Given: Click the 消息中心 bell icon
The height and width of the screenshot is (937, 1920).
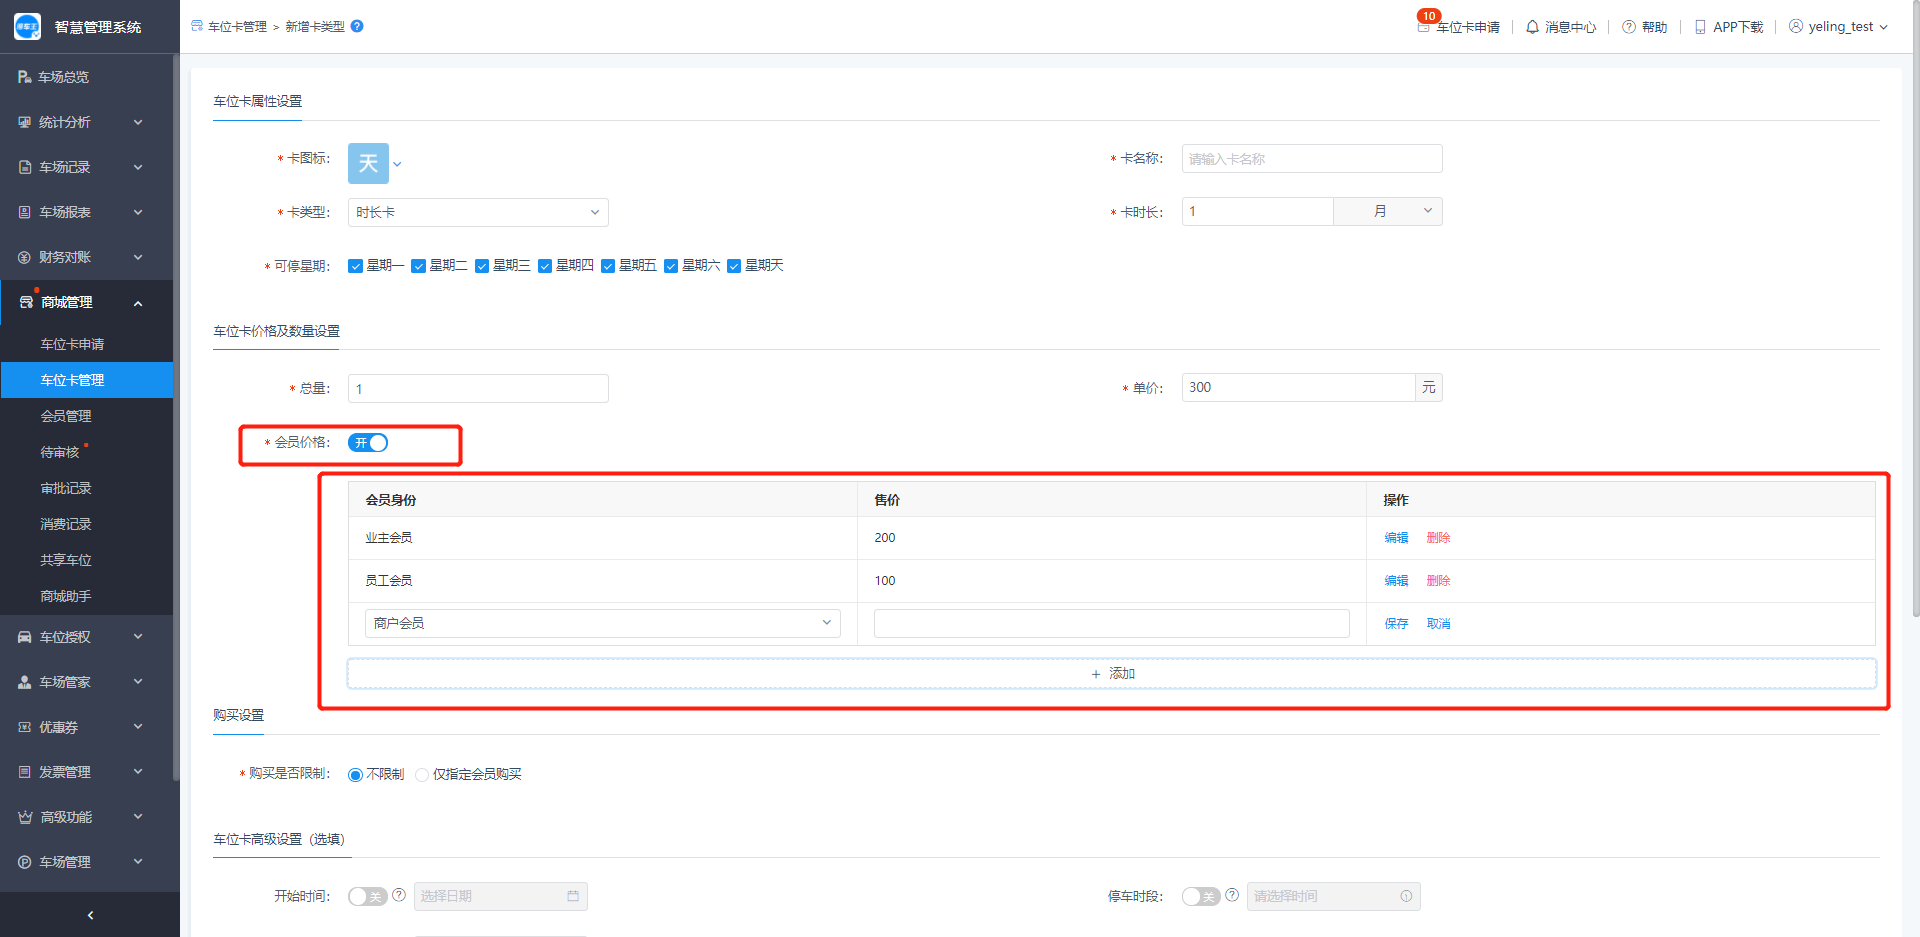Looking at the screenshot, I should pos(1532,27).
